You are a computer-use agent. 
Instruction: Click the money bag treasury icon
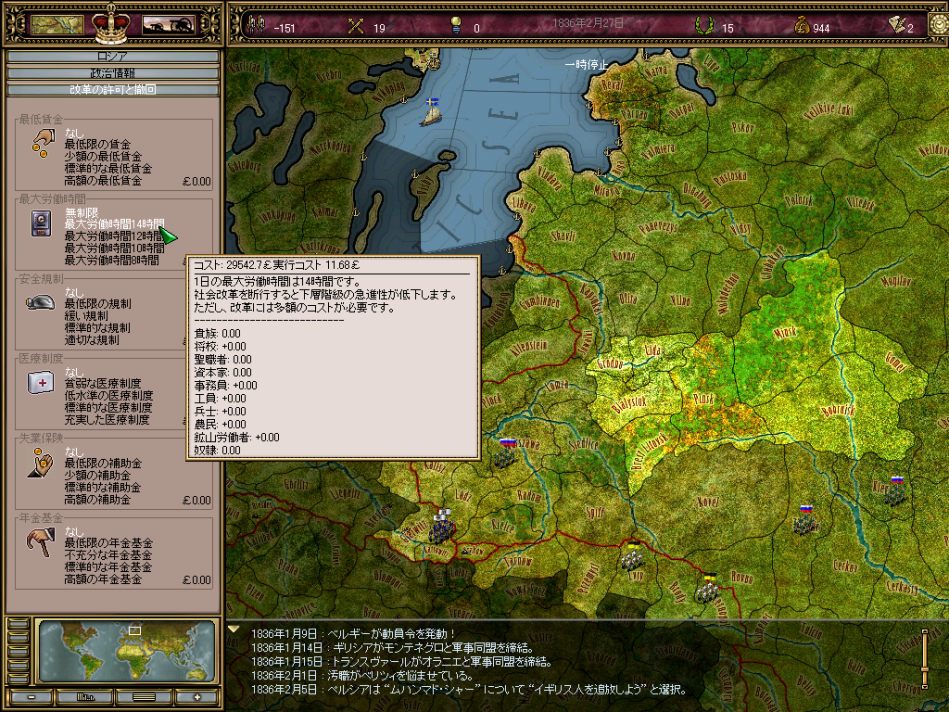tap(802, 25)
